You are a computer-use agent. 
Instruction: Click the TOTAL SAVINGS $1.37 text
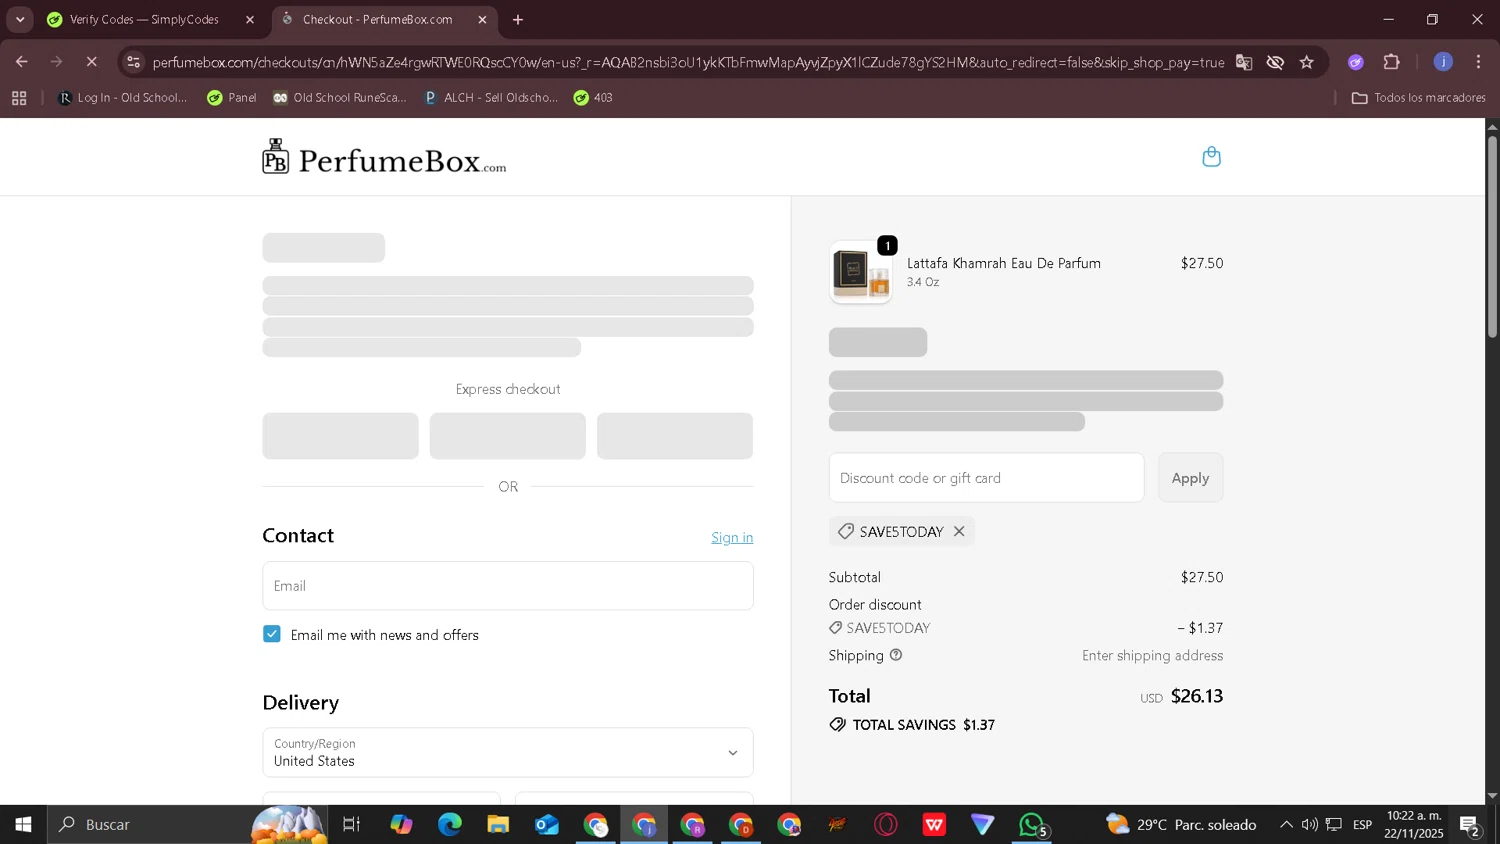coord(912,725)
